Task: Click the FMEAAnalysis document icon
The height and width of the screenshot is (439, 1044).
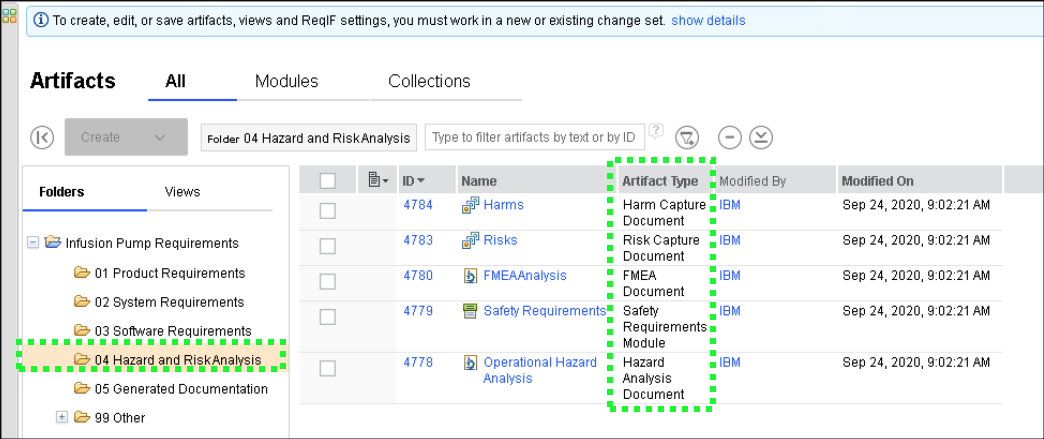Action: tap(470, 276)
